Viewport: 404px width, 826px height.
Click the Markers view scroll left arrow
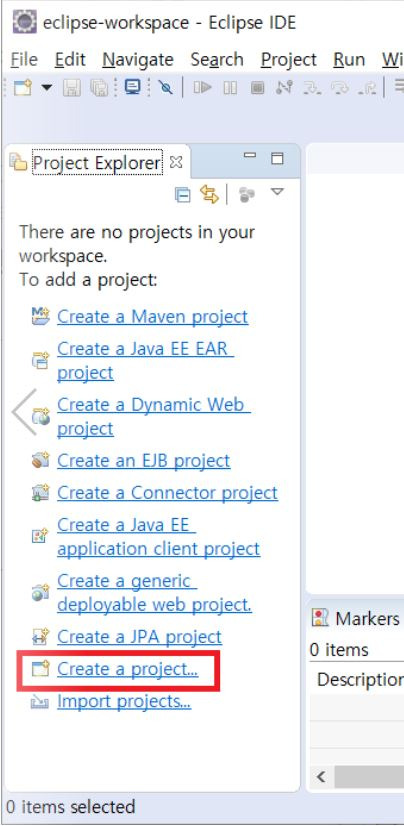coord(321,777)
